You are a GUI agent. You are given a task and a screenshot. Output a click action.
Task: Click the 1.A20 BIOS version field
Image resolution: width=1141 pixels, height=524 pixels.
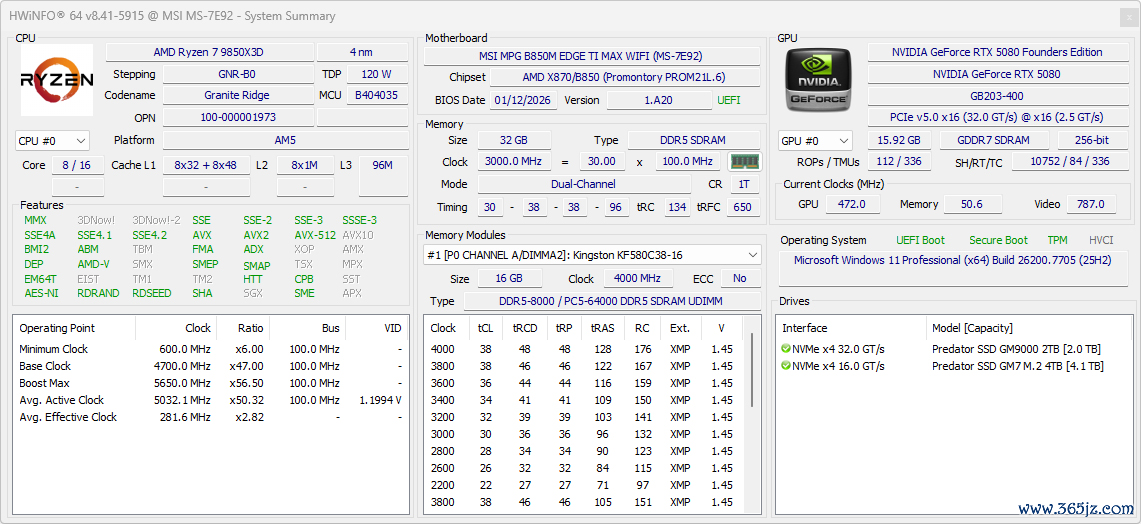pos(659,100)
